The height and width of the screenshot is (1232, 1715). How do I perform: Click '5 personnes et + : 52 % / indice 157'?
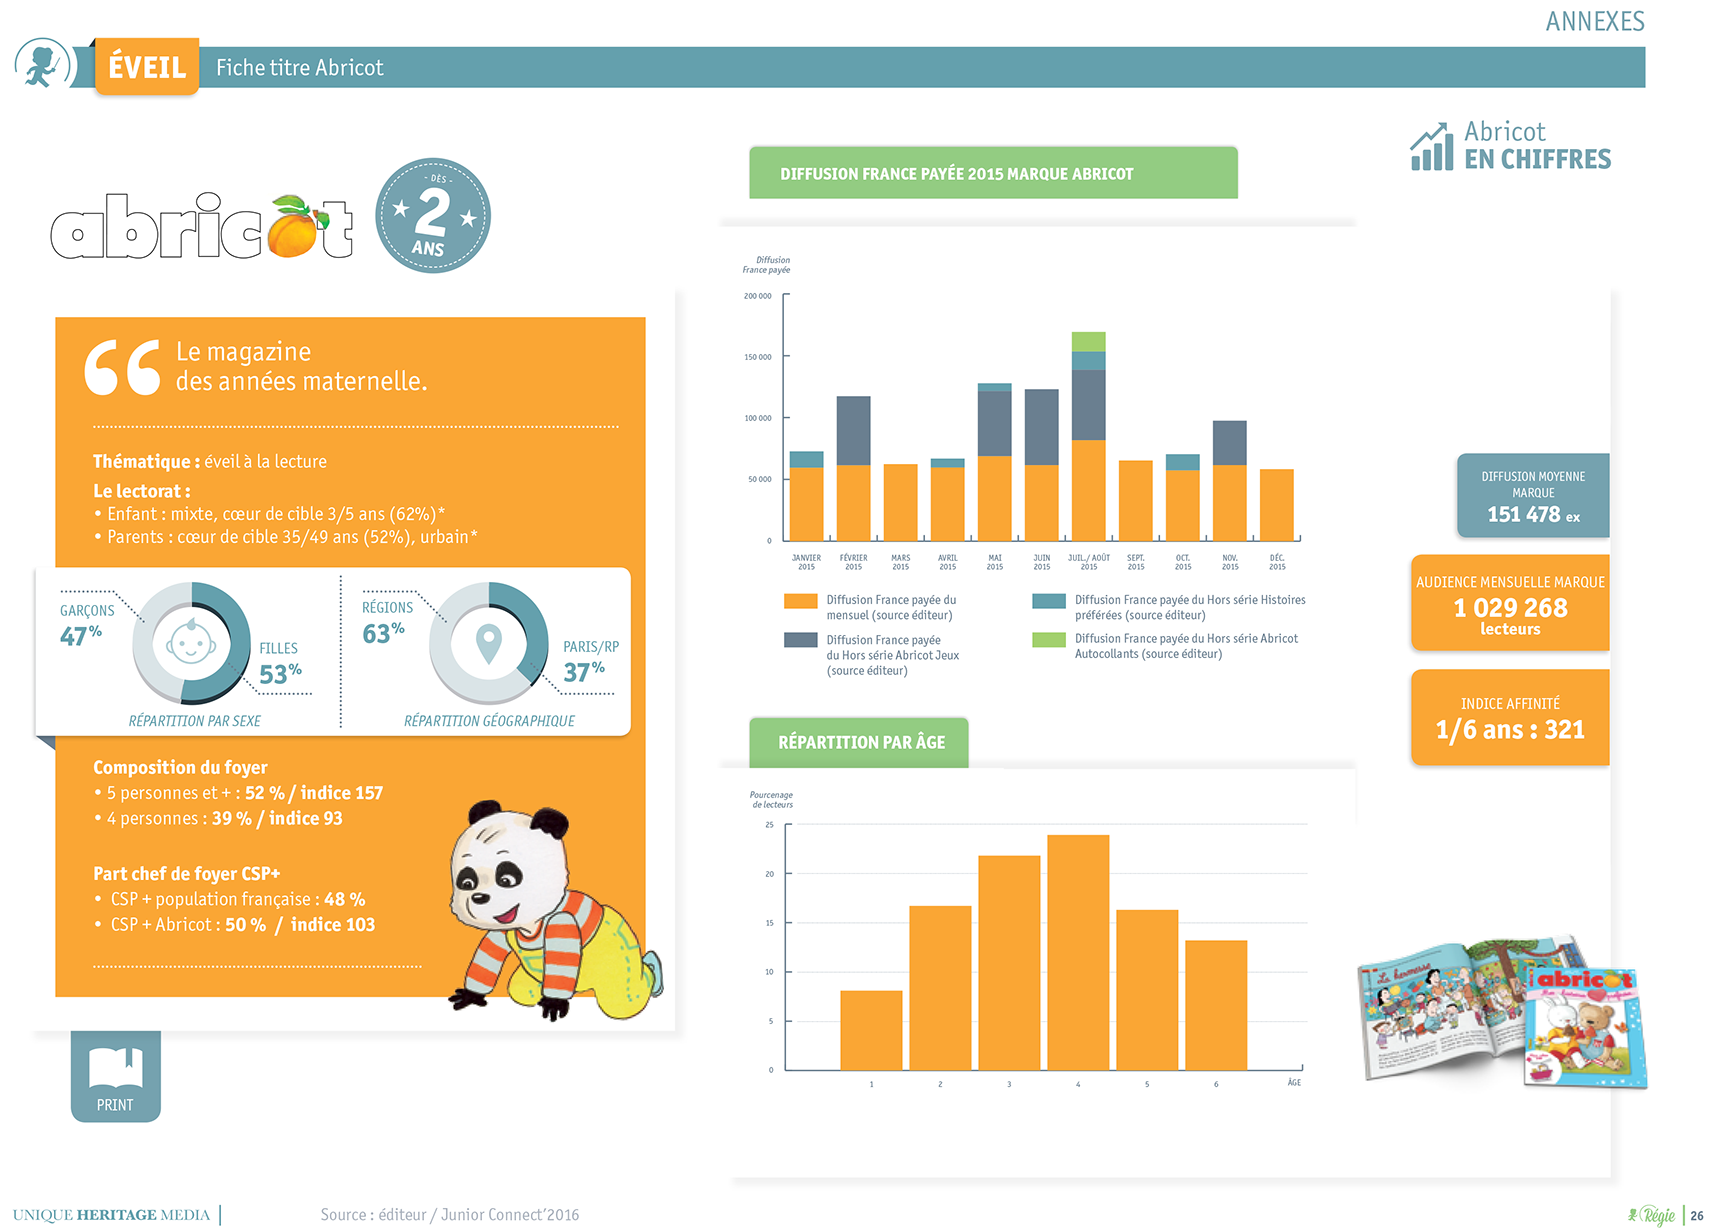[x=238, y=793]
